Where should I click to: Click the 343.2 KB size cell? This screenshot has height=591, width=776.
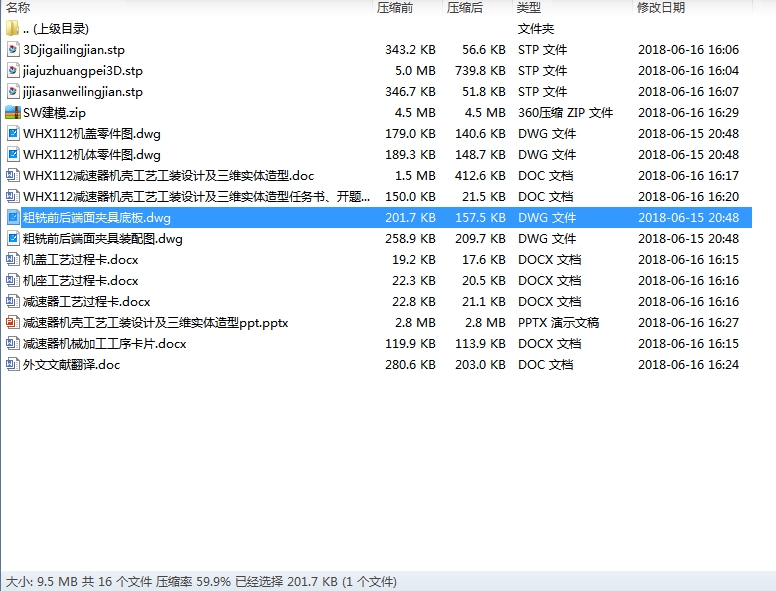click(x=410, y=49)
